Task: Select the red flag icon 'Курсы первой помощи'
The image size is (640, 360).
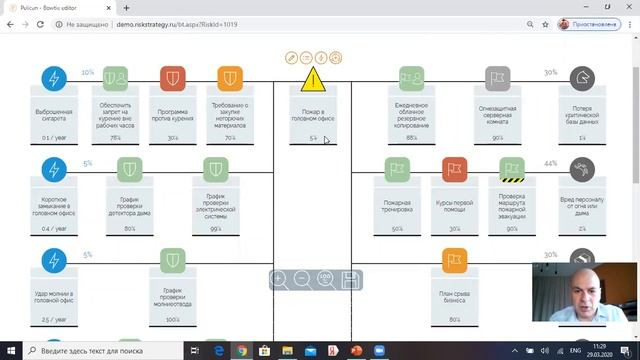Action: (x=455, y=169)
